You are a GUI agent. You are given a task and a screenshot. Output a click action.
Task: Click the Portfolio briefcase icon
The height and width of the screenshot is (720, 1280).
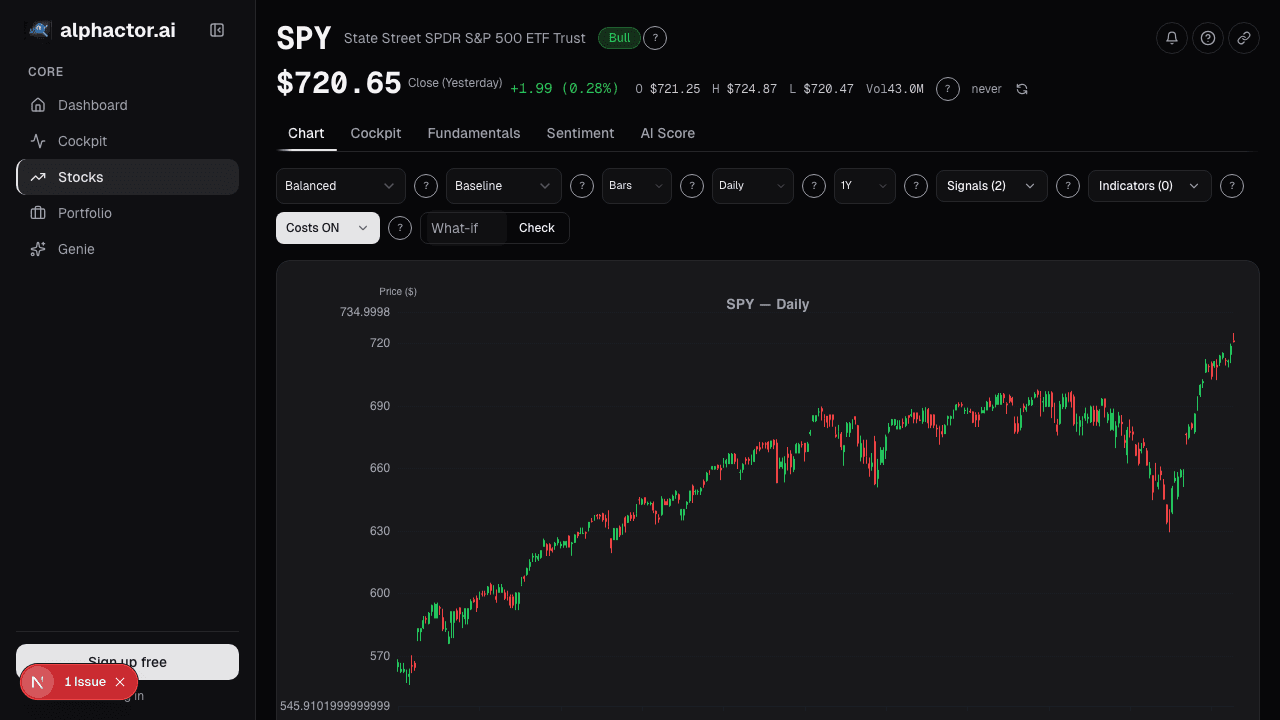(38, 213)
